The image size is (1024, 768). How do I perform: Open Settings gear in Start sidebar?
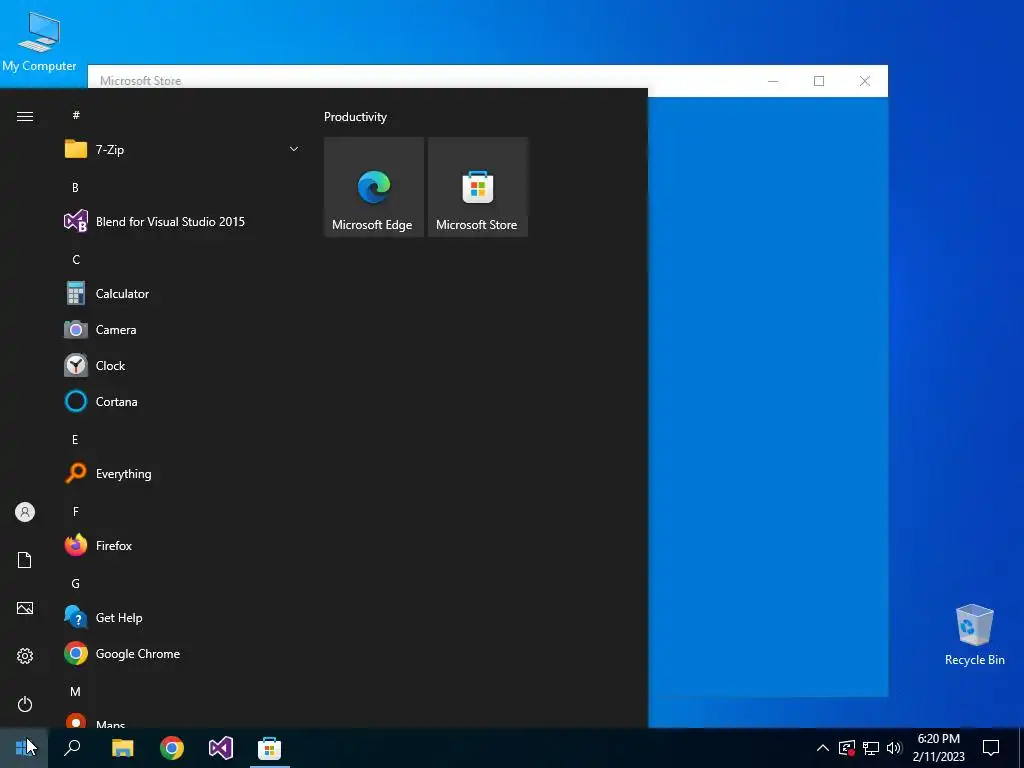[x=25, y=656]
